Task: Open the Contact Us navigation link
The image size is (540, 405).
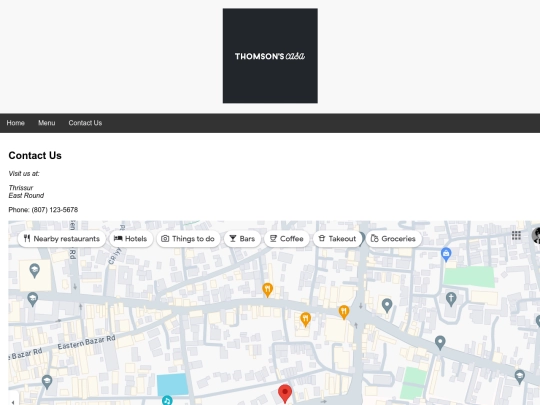Action: (85, 123)
